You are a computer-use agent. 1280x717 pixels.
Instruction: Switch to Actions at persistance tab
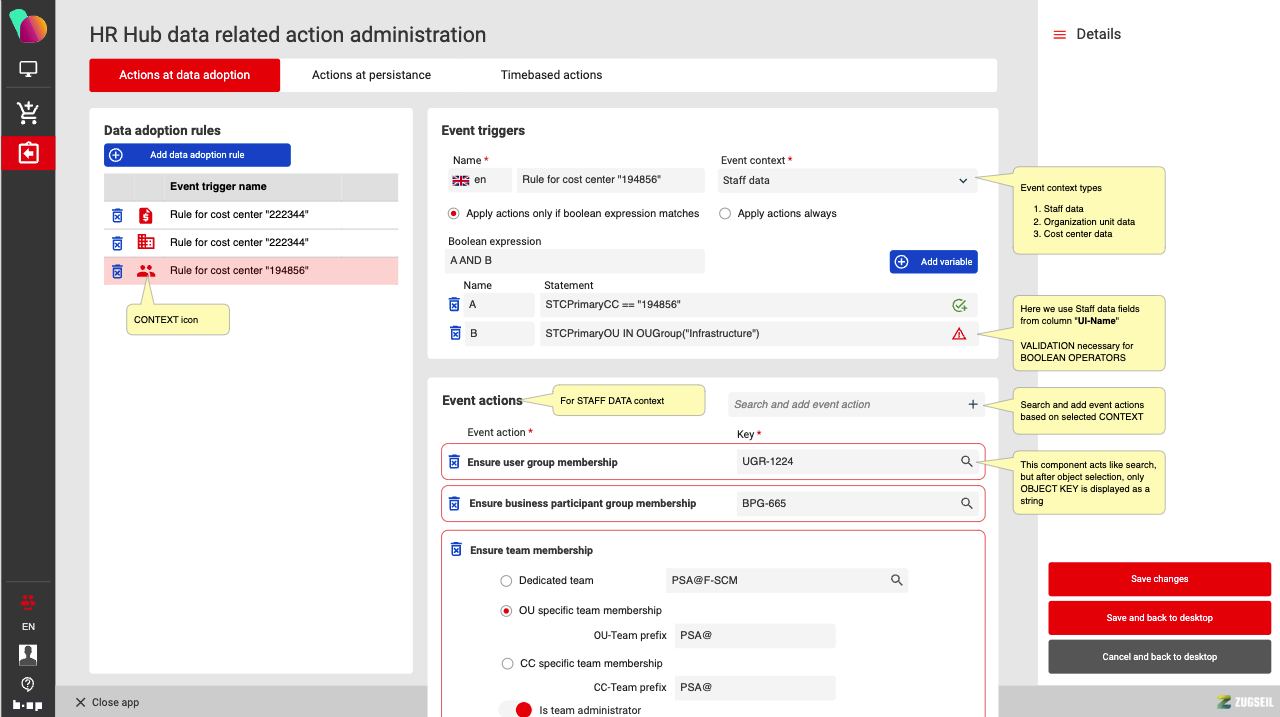click(x=371, y=75)
